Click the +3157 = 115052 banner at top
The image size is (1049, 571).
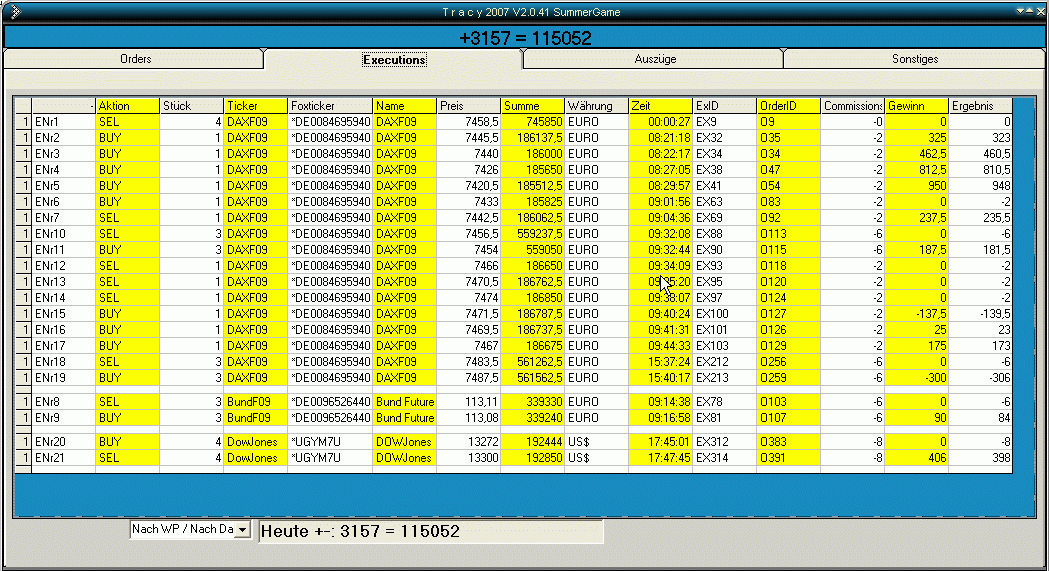[524, 39]
